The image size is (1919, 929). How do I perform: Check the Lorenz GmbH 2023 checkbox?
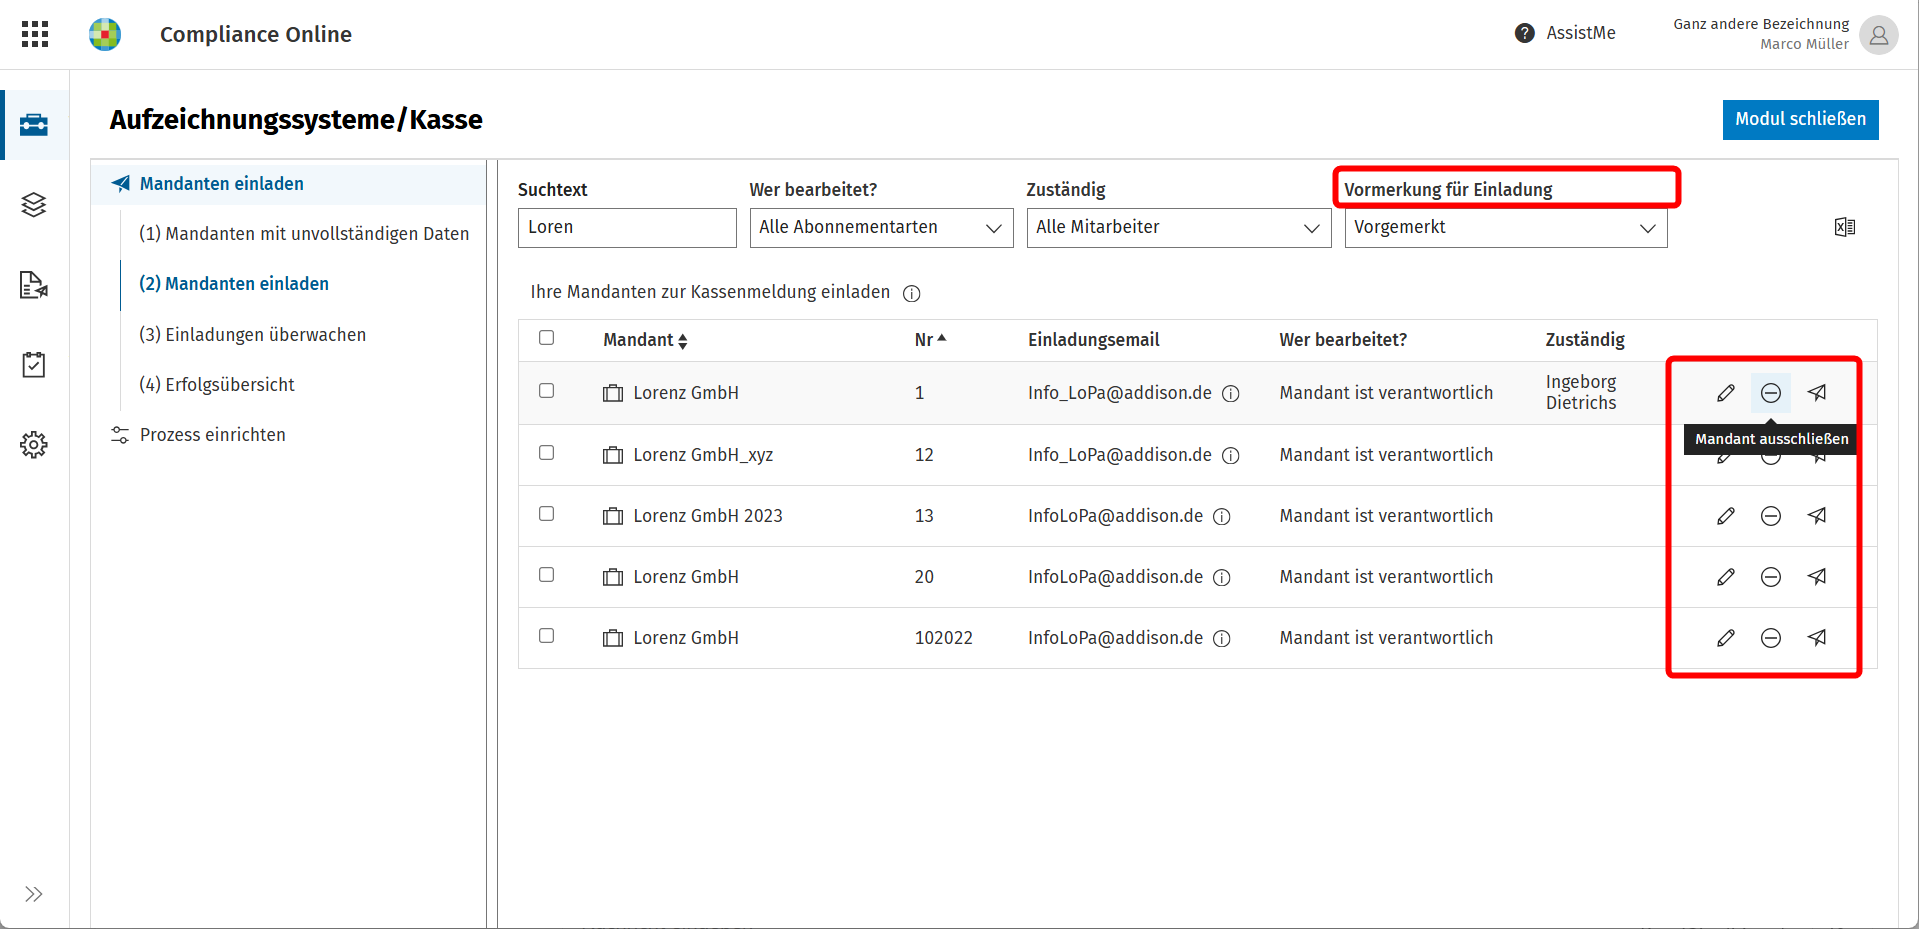pyautogui.click(x=546, y=514)
